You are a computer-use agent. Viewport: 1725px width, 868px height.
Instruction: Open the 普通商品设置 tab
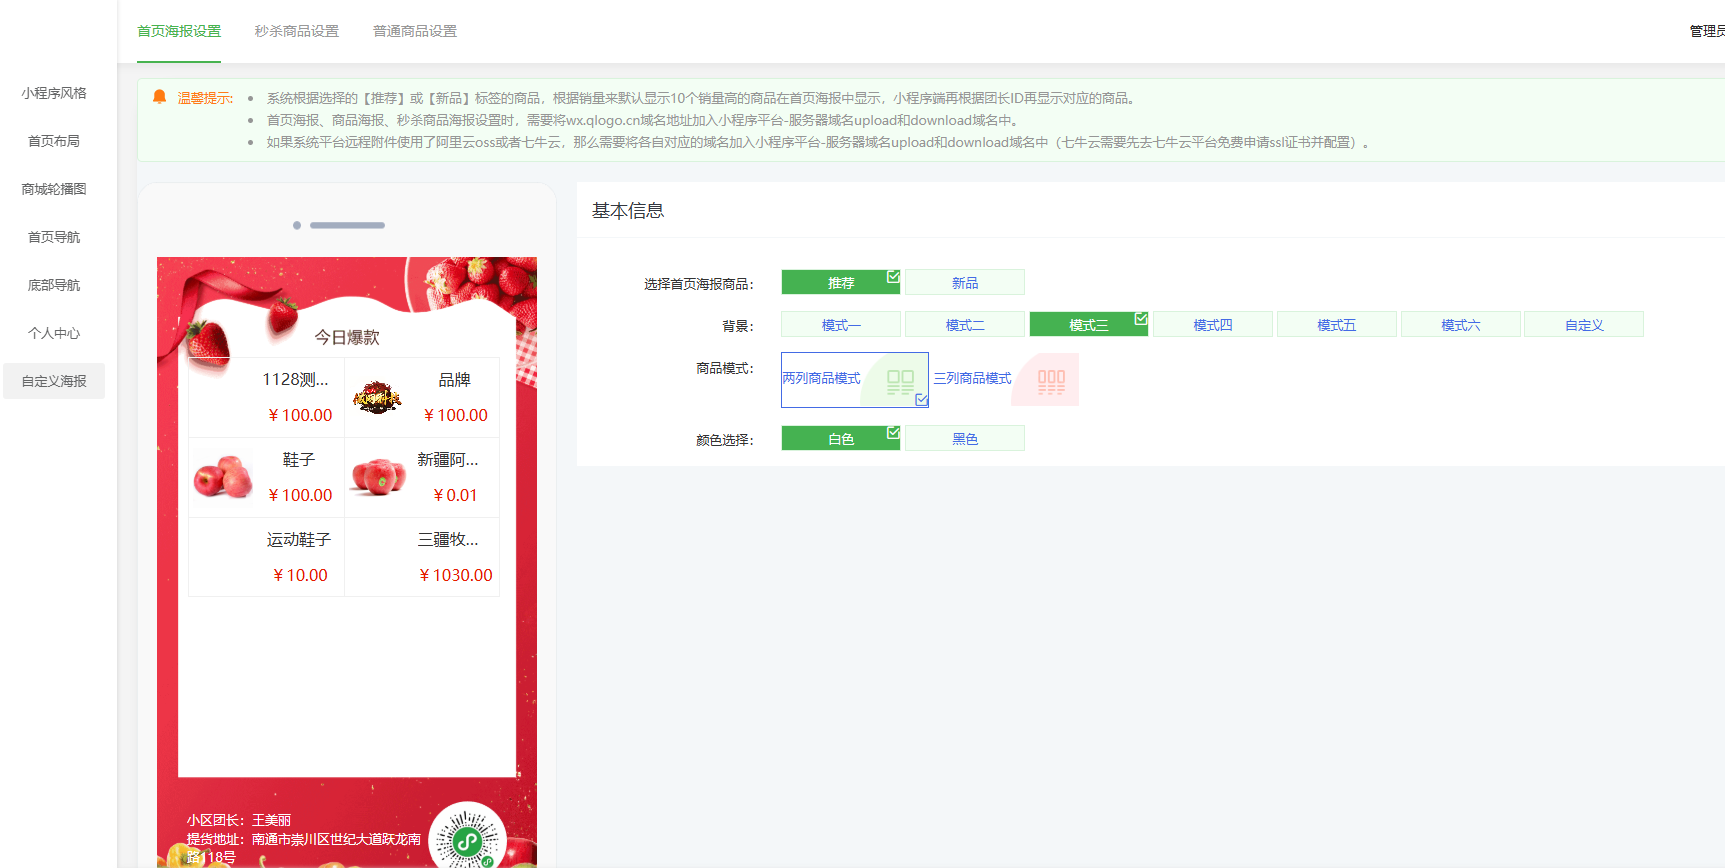414,31
